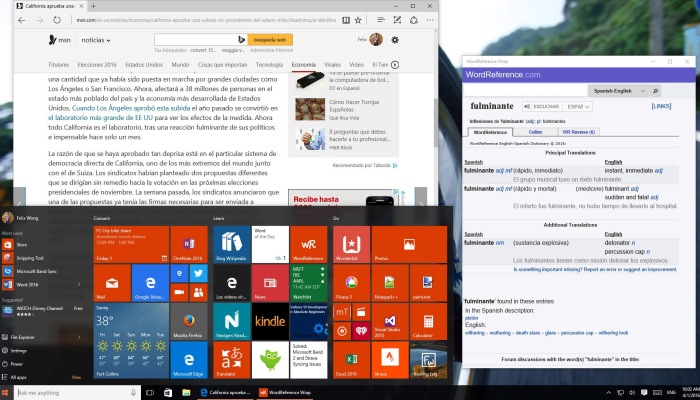Viewport: 700px width, 400px height.
Task: Open All apps in Start menu
Action: point(19,377)
